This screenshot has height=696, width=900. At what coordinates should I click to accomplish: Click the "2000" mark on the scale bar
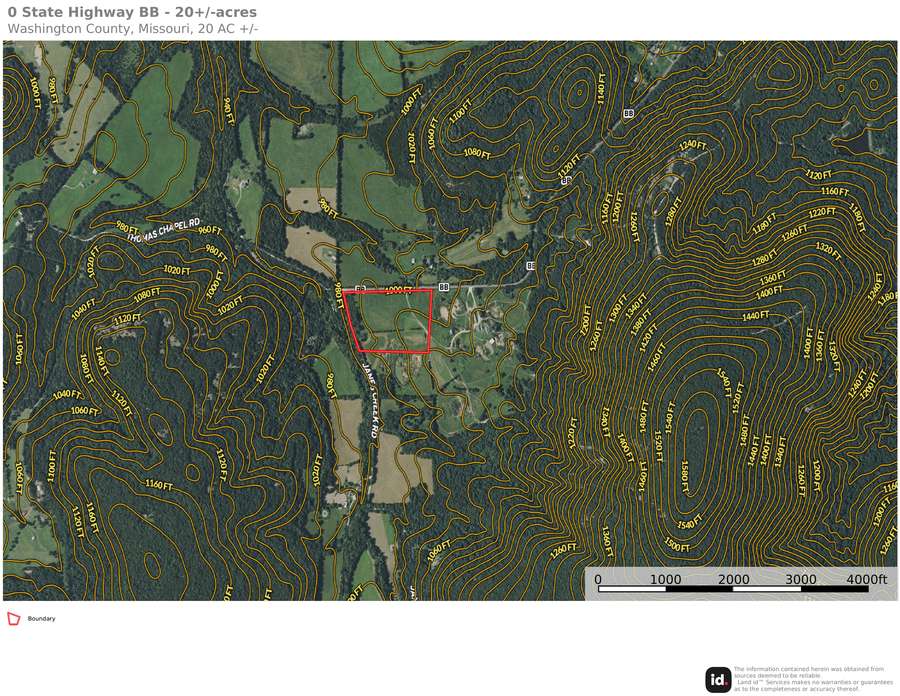(734, 579)
